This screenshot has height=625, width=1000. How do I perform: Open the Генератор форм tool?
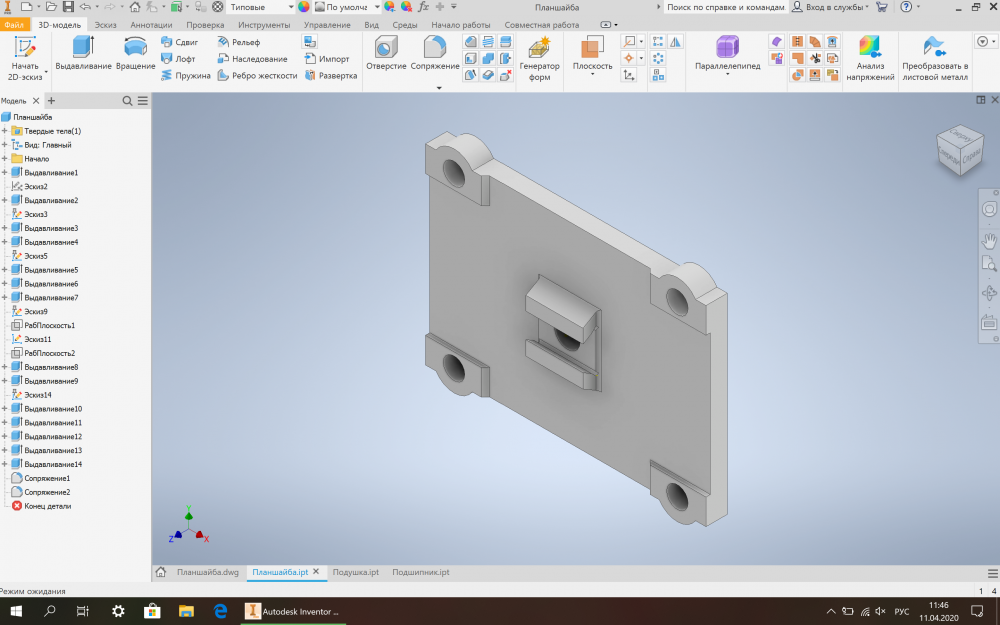tap(540, 58)
